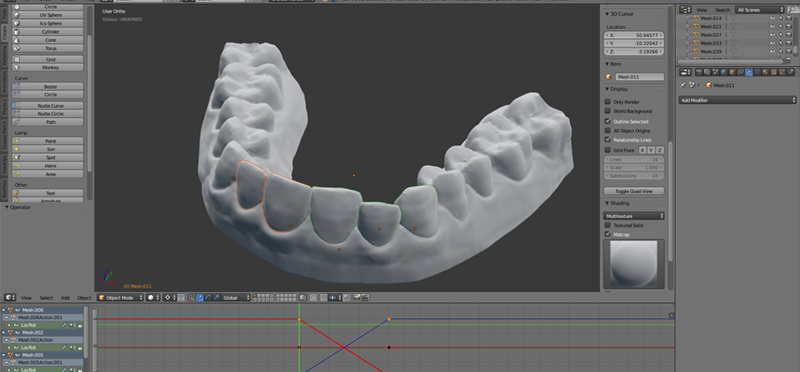The image size is (800, 372).
Task: Click the 3D Cursor X location field
Action: [x=634, y=35]
